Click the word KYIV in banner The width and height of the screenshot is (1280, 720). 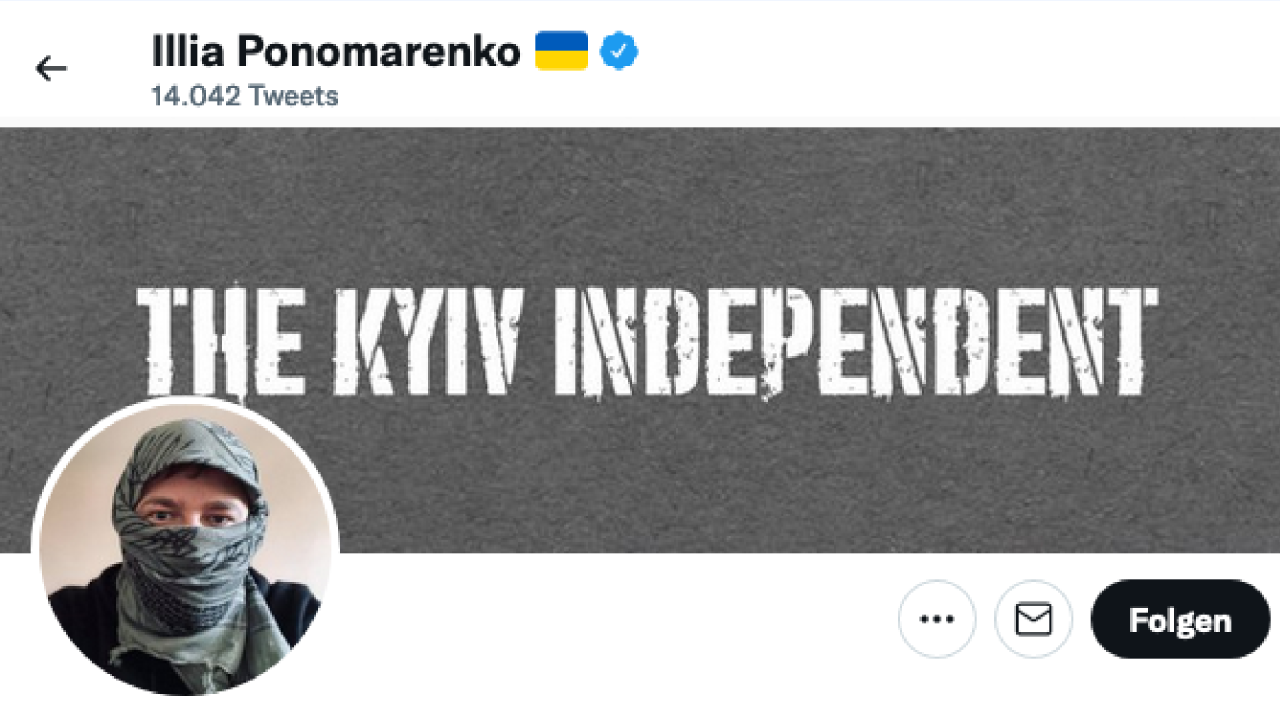(428, 340)
